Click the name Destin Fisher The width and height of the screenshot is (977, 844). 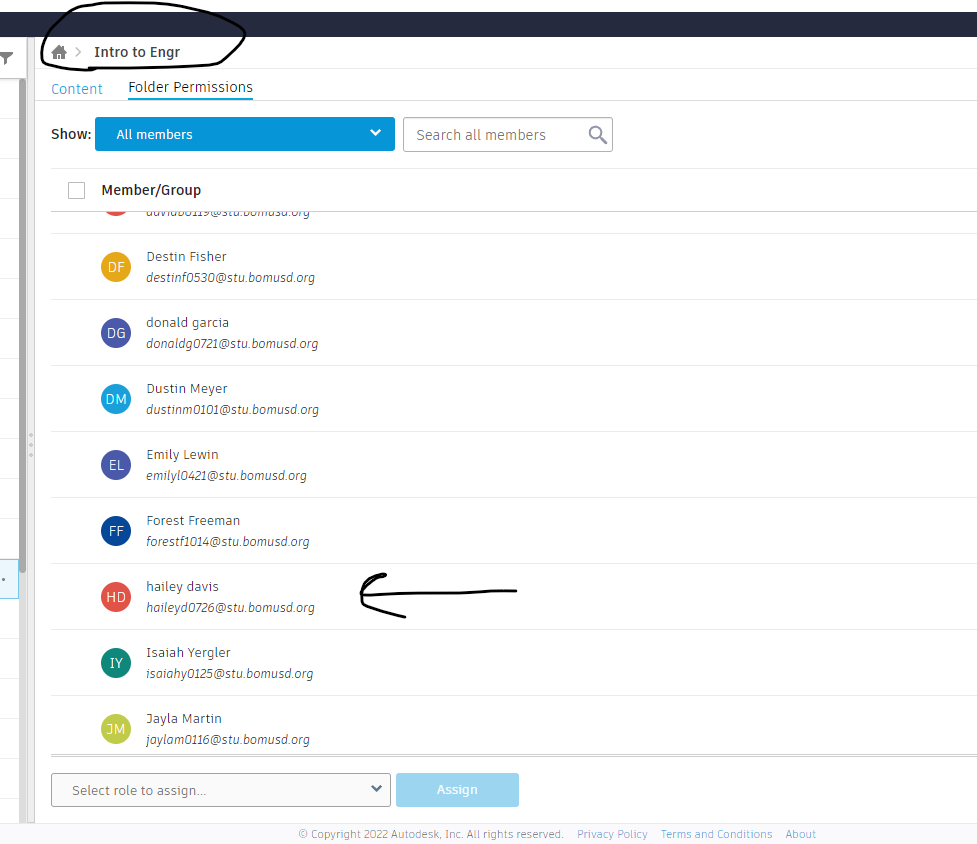coord(186,257)
